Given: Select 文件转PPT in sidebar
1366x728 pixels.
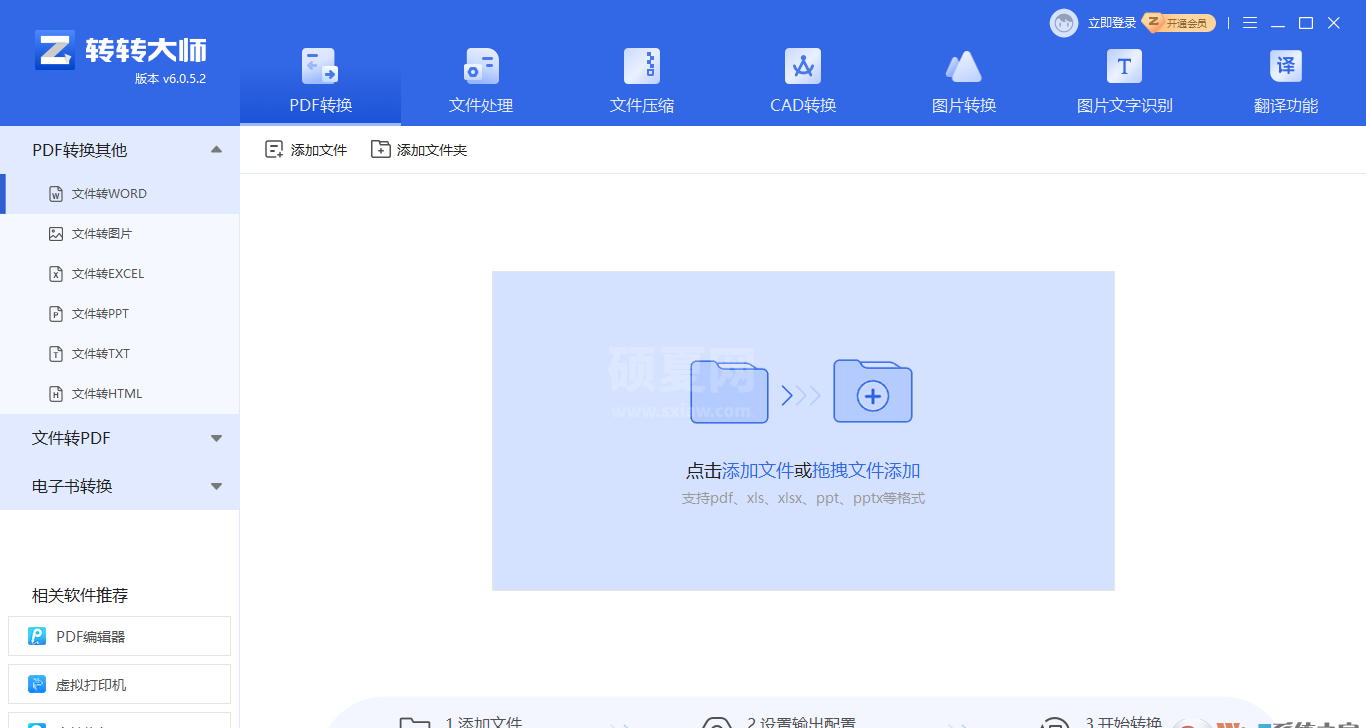Looking at the screenshot, I should tap(120, 314).
